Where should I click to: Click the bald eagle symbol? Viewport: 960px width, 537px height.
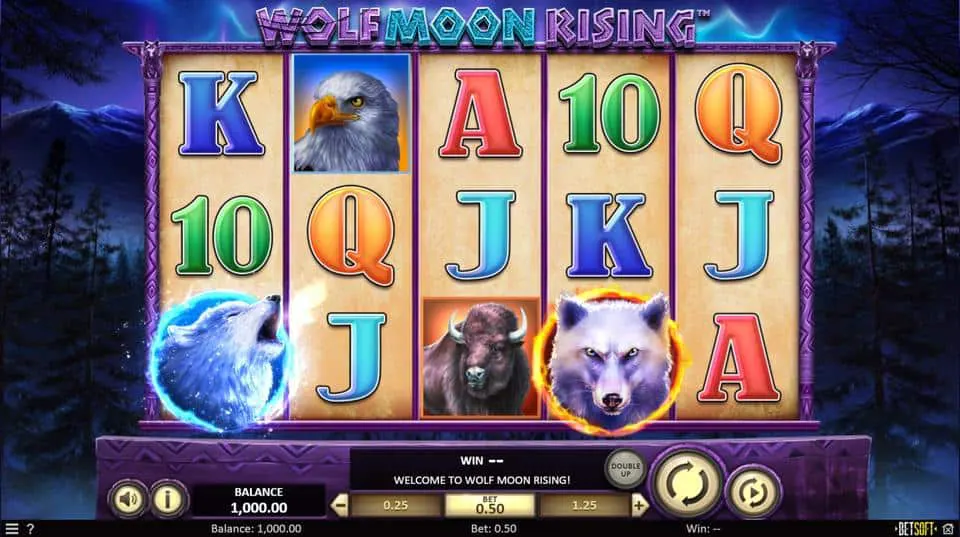coord(351,113)
